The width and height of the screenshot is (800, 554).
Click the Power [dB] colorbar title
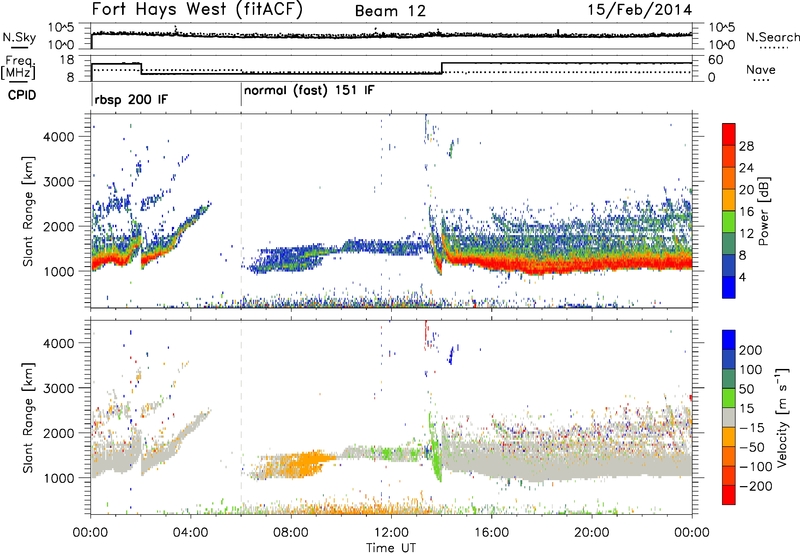point(763,211)
